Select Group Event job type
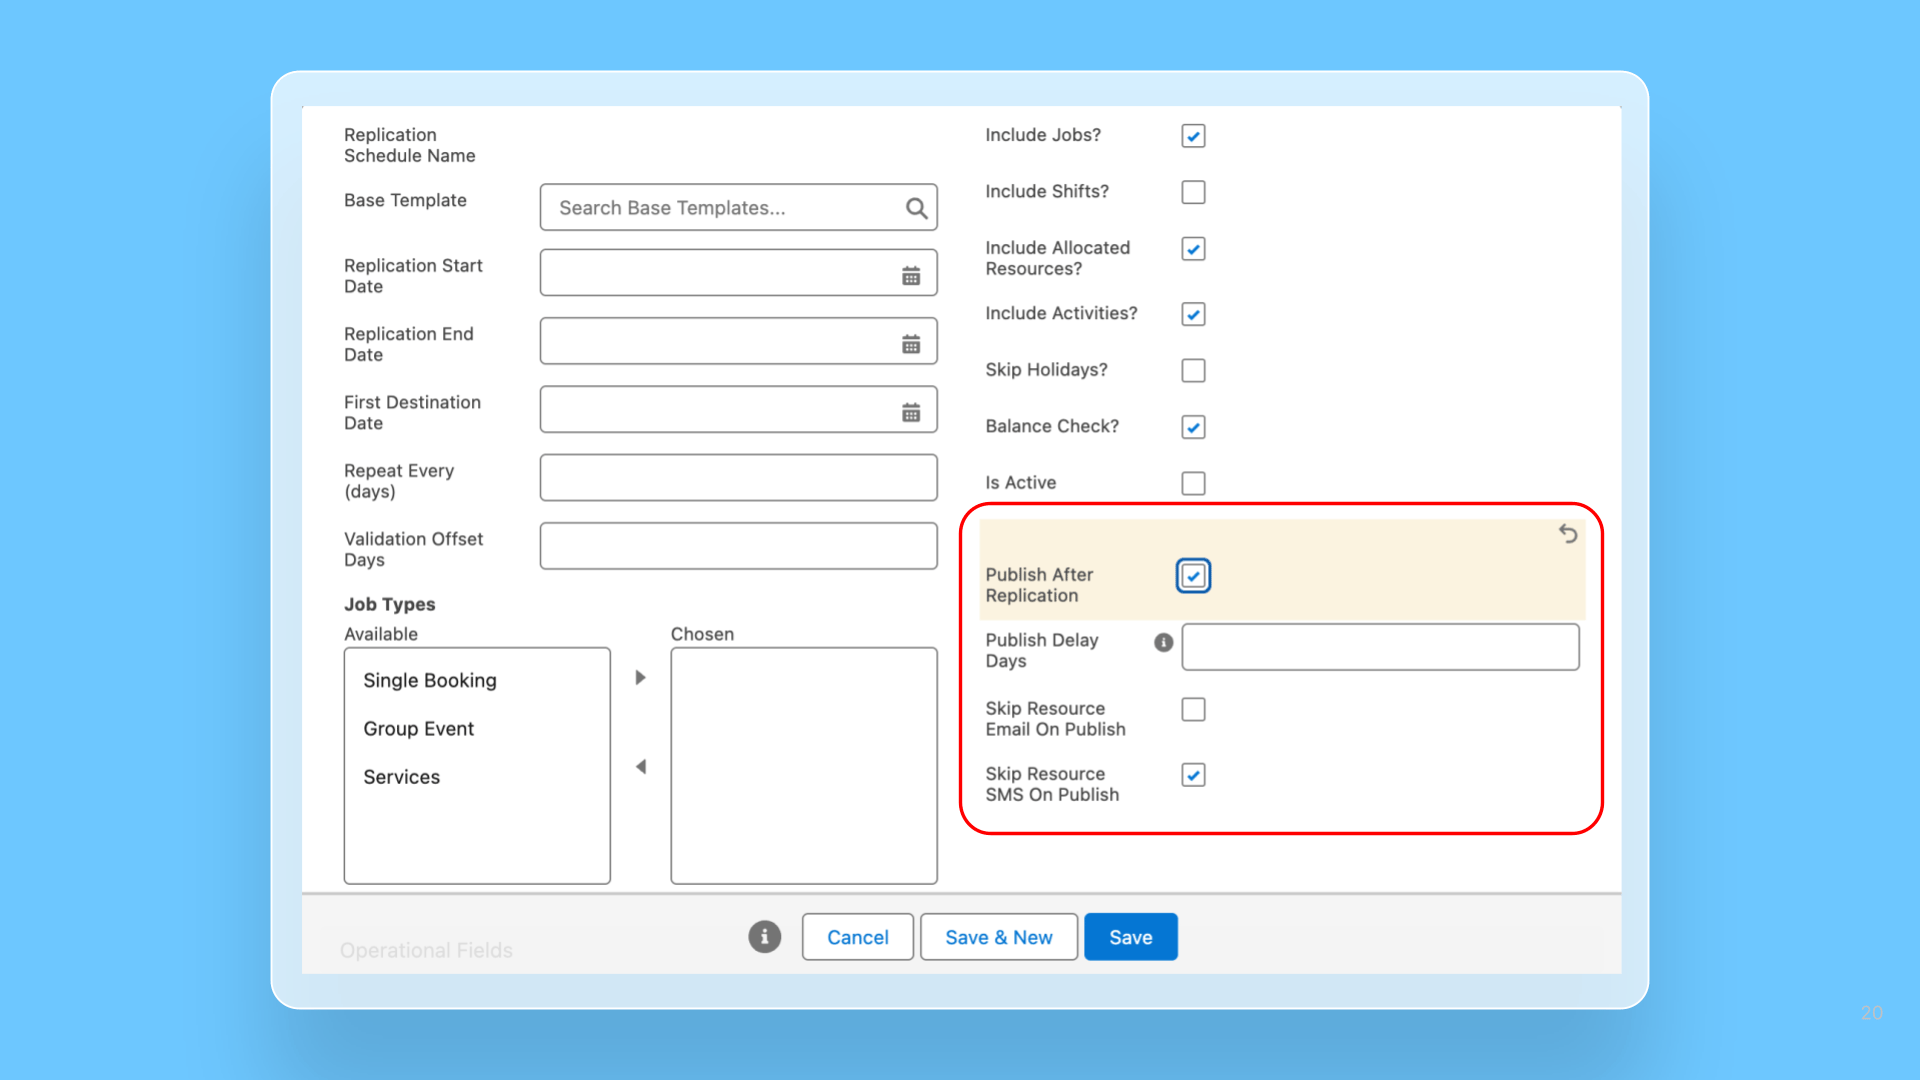Image resolution: width=1920 pixels, height=1080 pixels. coord(419,729)
